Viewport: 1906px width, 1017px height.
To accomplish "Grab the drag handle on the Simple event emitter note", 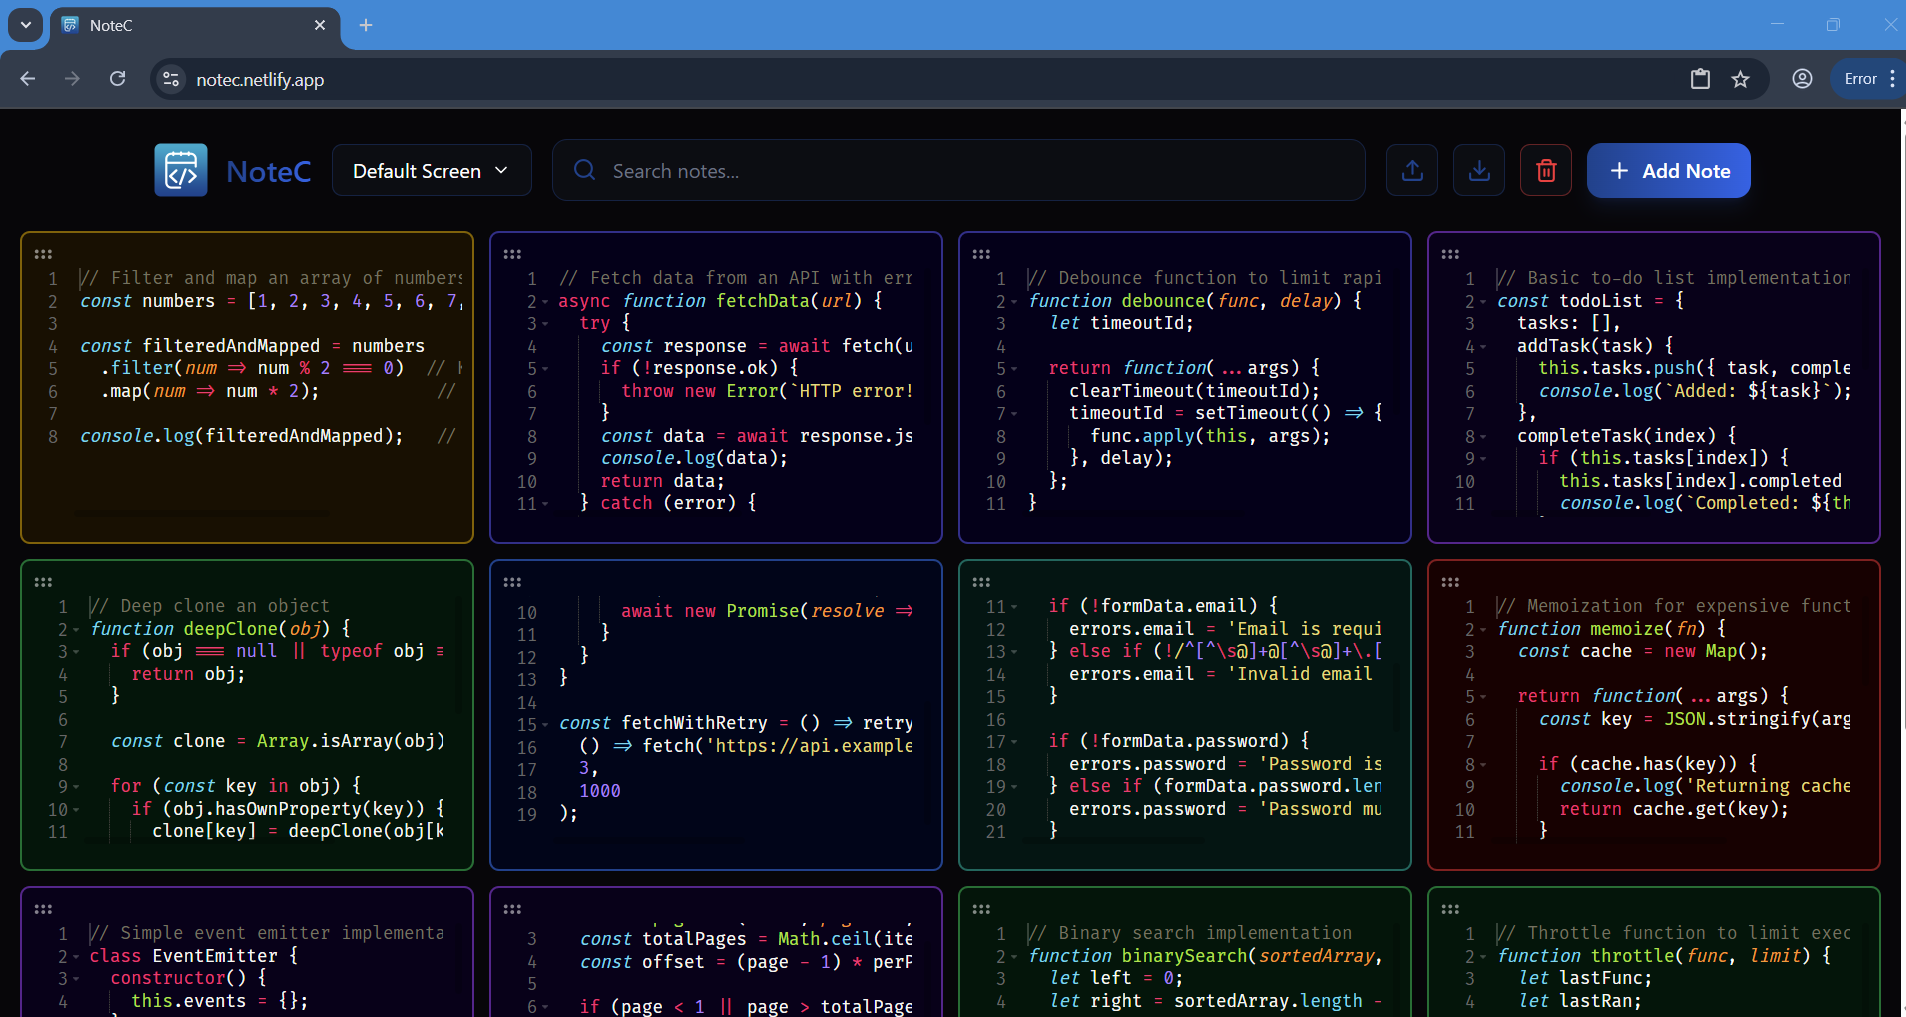I will [43, 909].
